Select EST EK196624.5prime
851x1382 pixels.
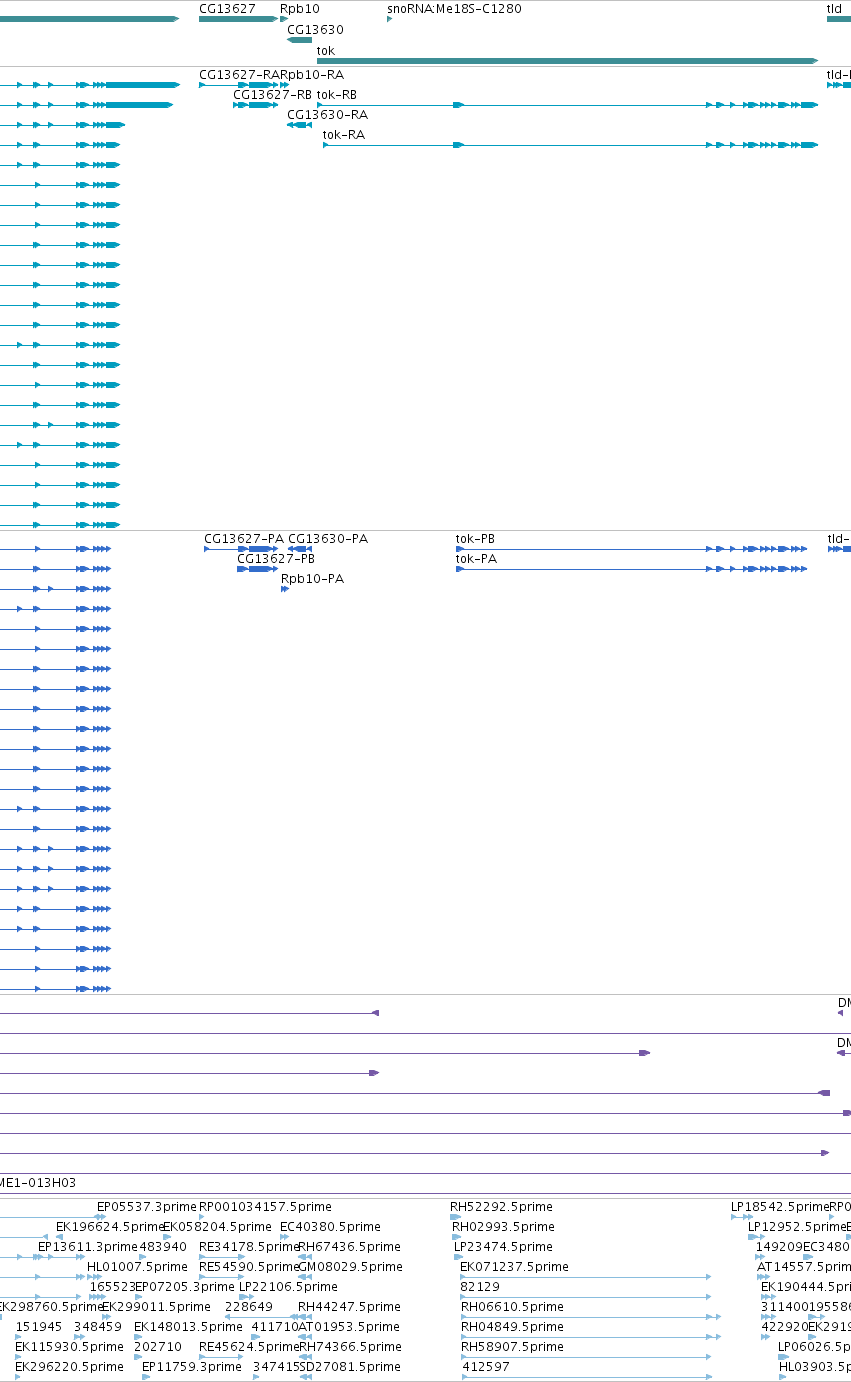(109, 1227)
